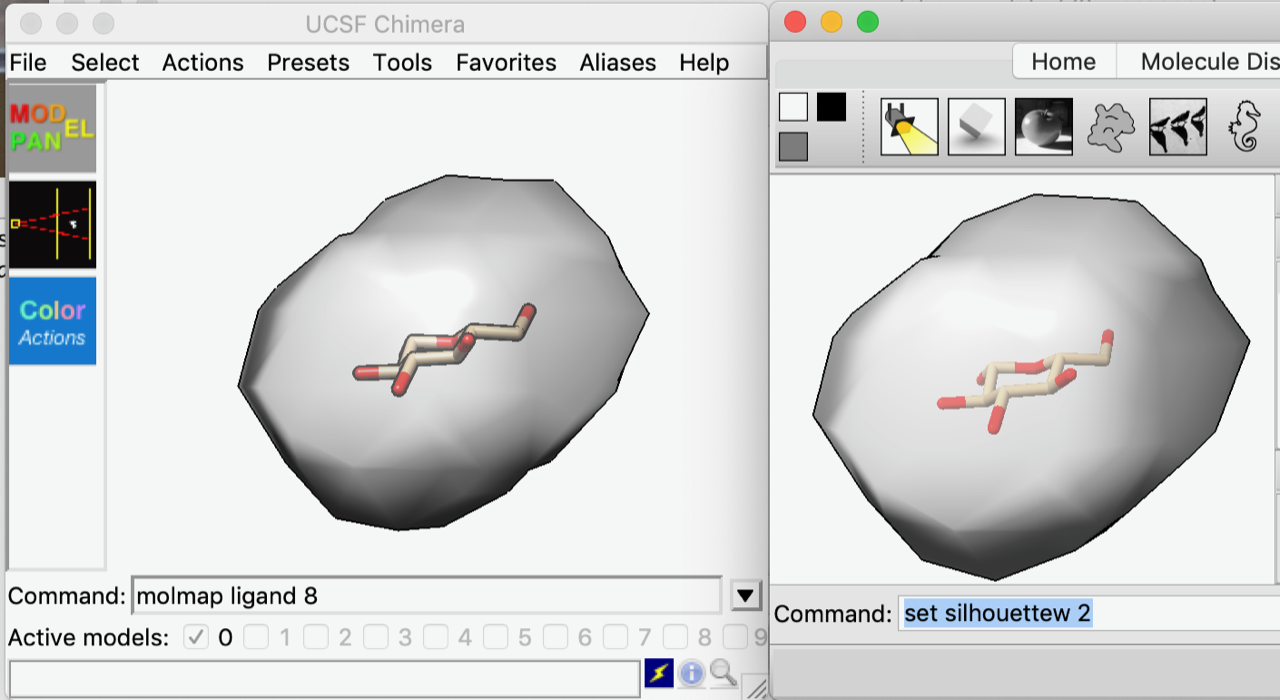Check active model 1 checkbox
Image resolution: width=1280 pixels, height=700 pixels.
(x=256, y=637)
